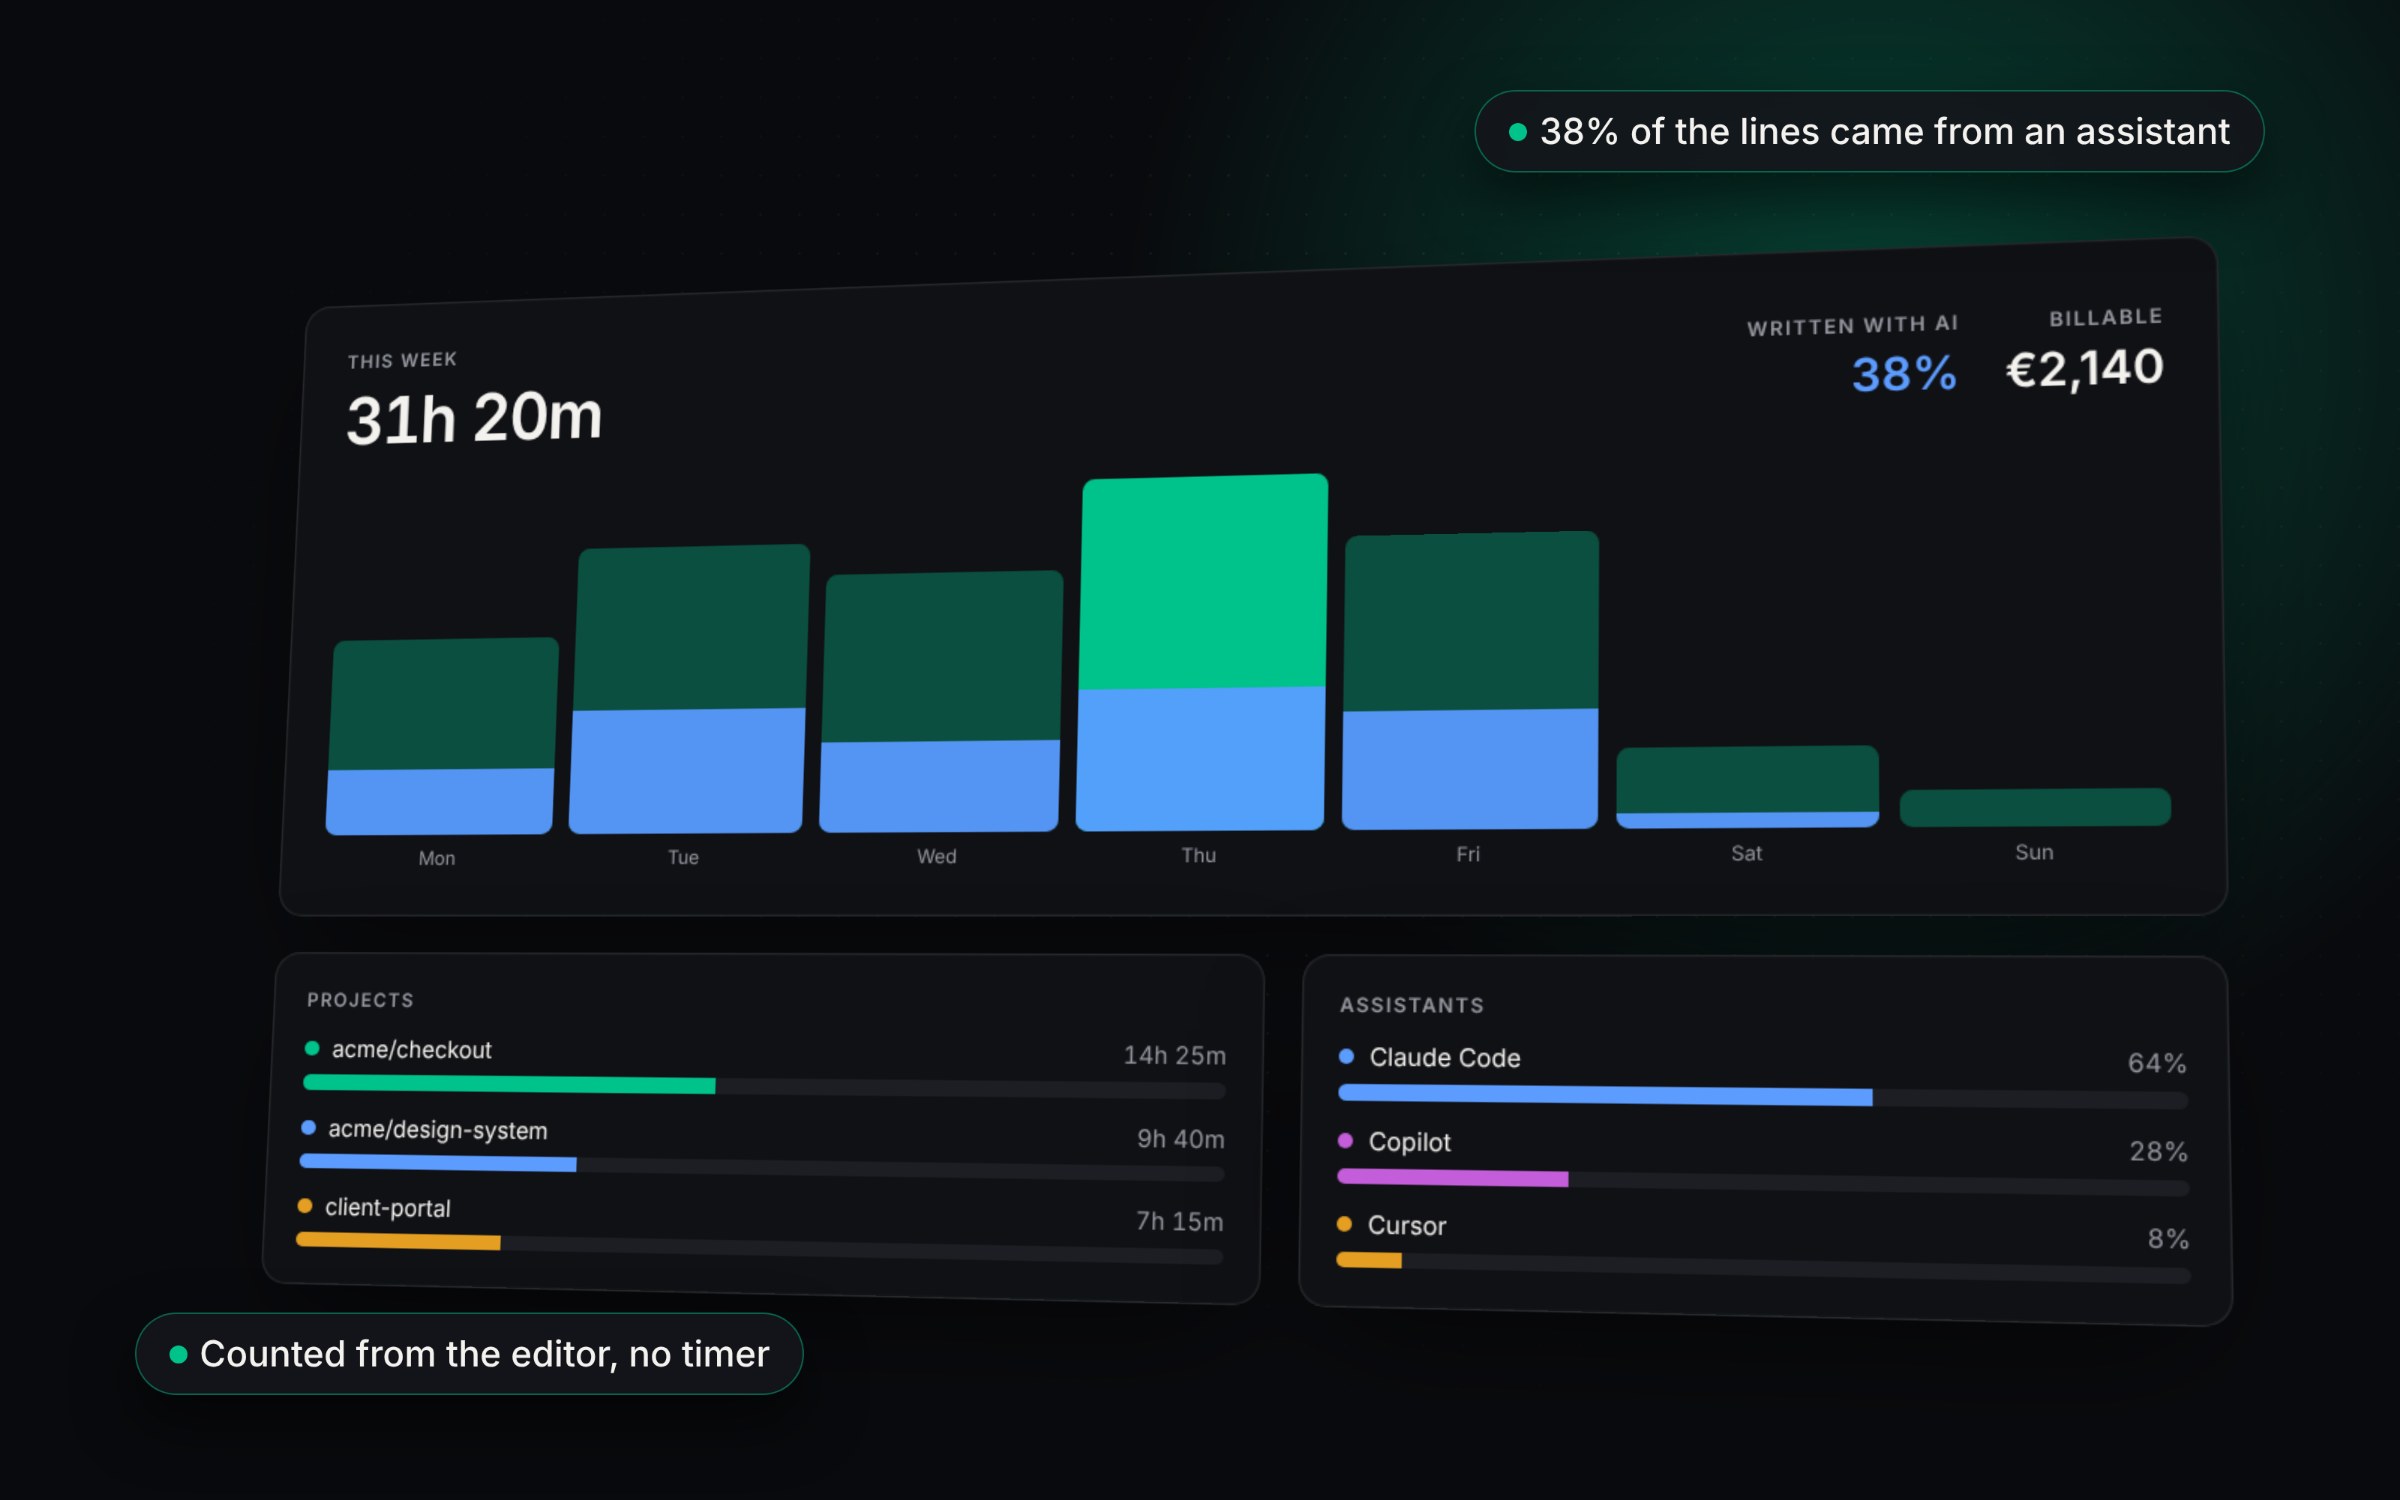
Task: Click the blue dot beside Claude Code
Action: [1346, 1056]
